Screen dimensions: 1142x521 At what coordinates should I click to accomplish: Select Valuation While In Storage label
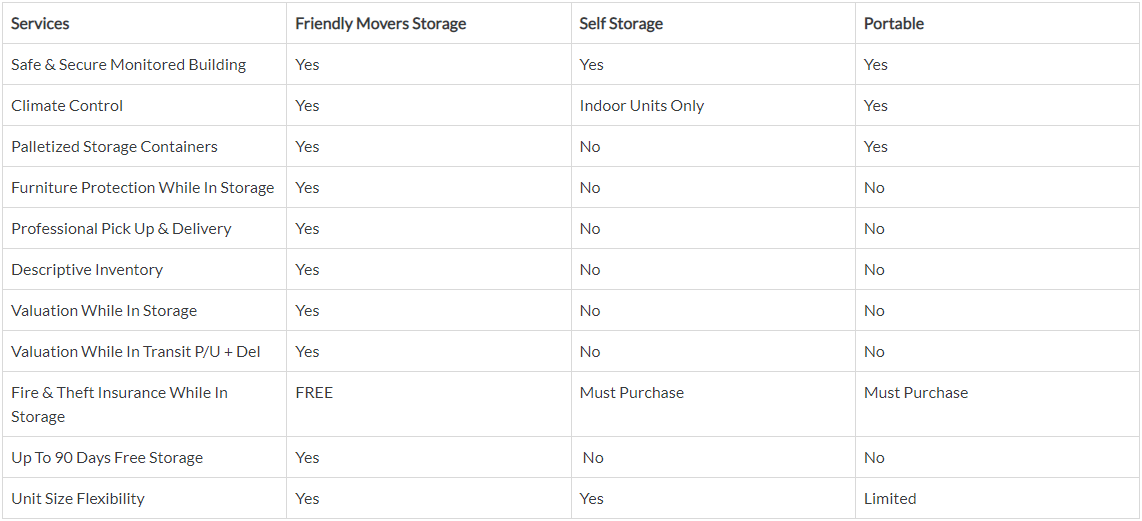[x=104, y=310]
